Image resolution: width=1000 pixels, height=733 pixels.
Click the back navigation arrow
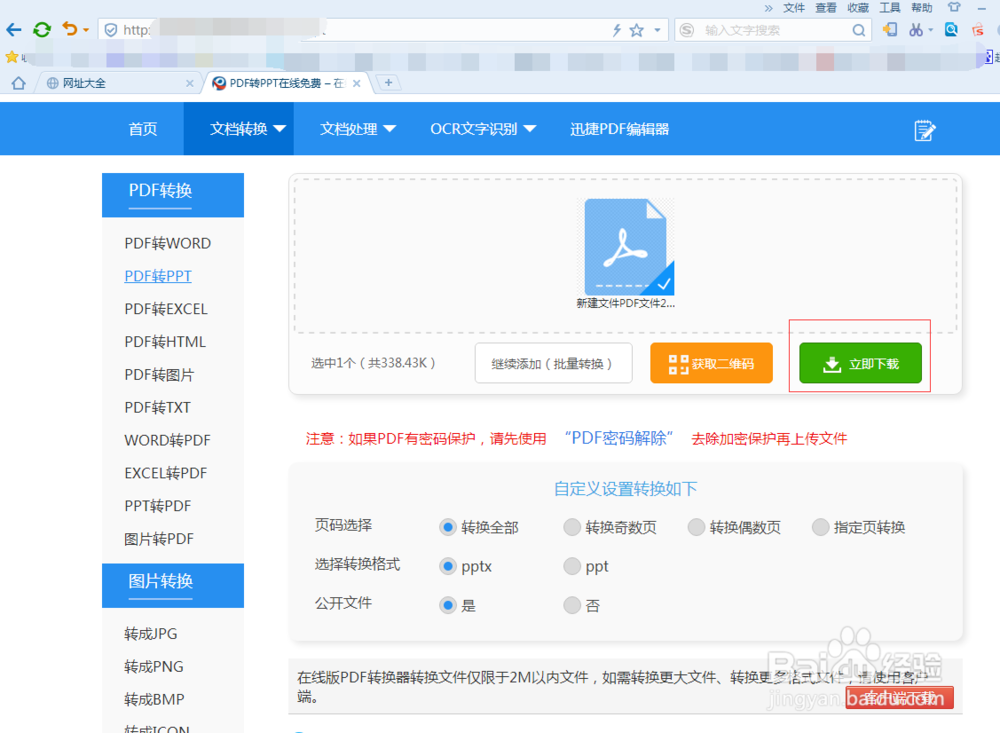point(13,29)
